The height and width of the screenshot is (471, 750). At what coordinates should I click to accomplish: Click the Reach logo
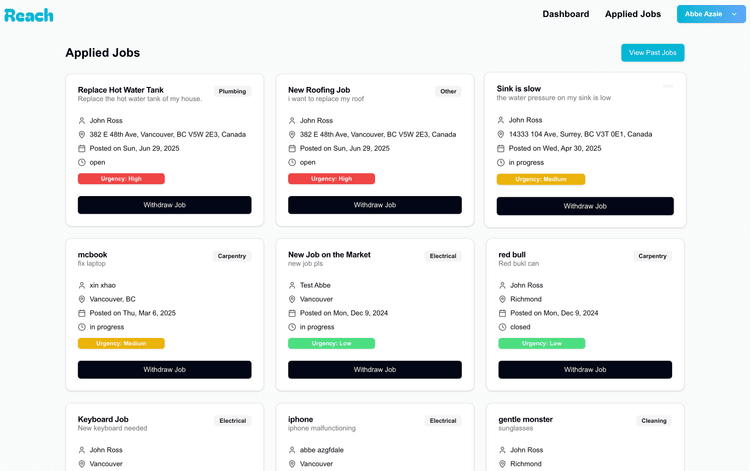click(29, 15)
